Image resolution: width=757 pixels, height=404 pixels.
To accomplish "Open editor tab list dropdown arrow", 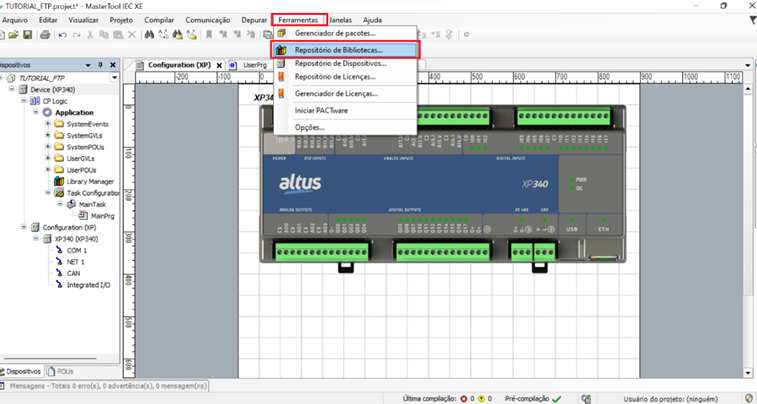I will click(x=748, y=65).
